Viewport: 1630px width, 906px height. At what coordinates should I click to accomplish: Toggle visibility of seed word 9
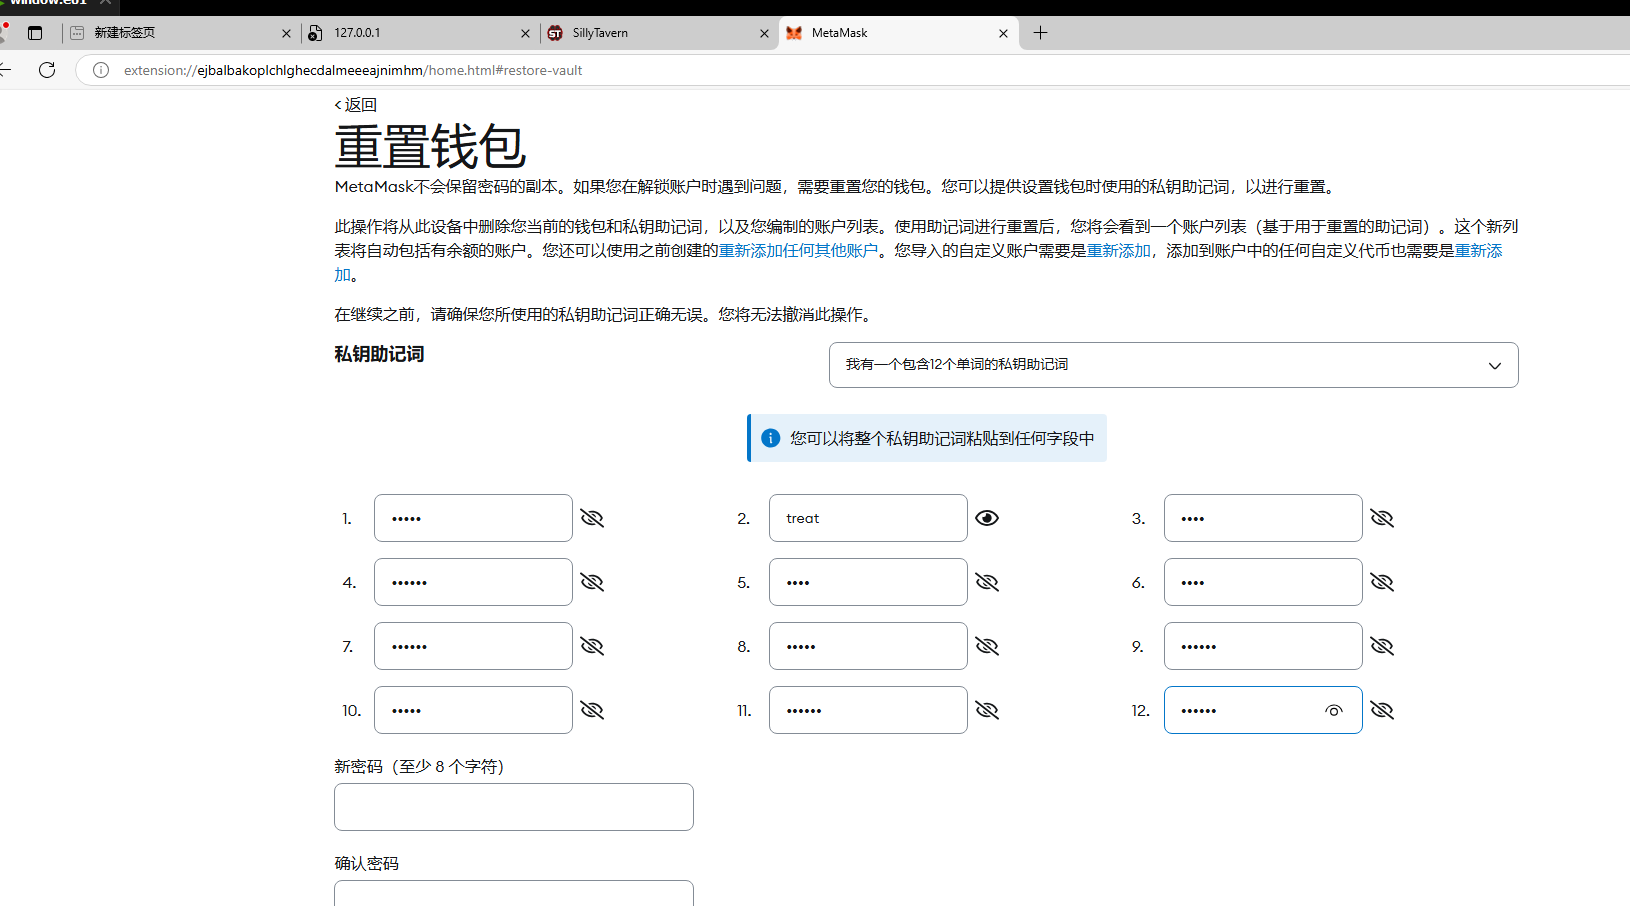click(1382, 646)
